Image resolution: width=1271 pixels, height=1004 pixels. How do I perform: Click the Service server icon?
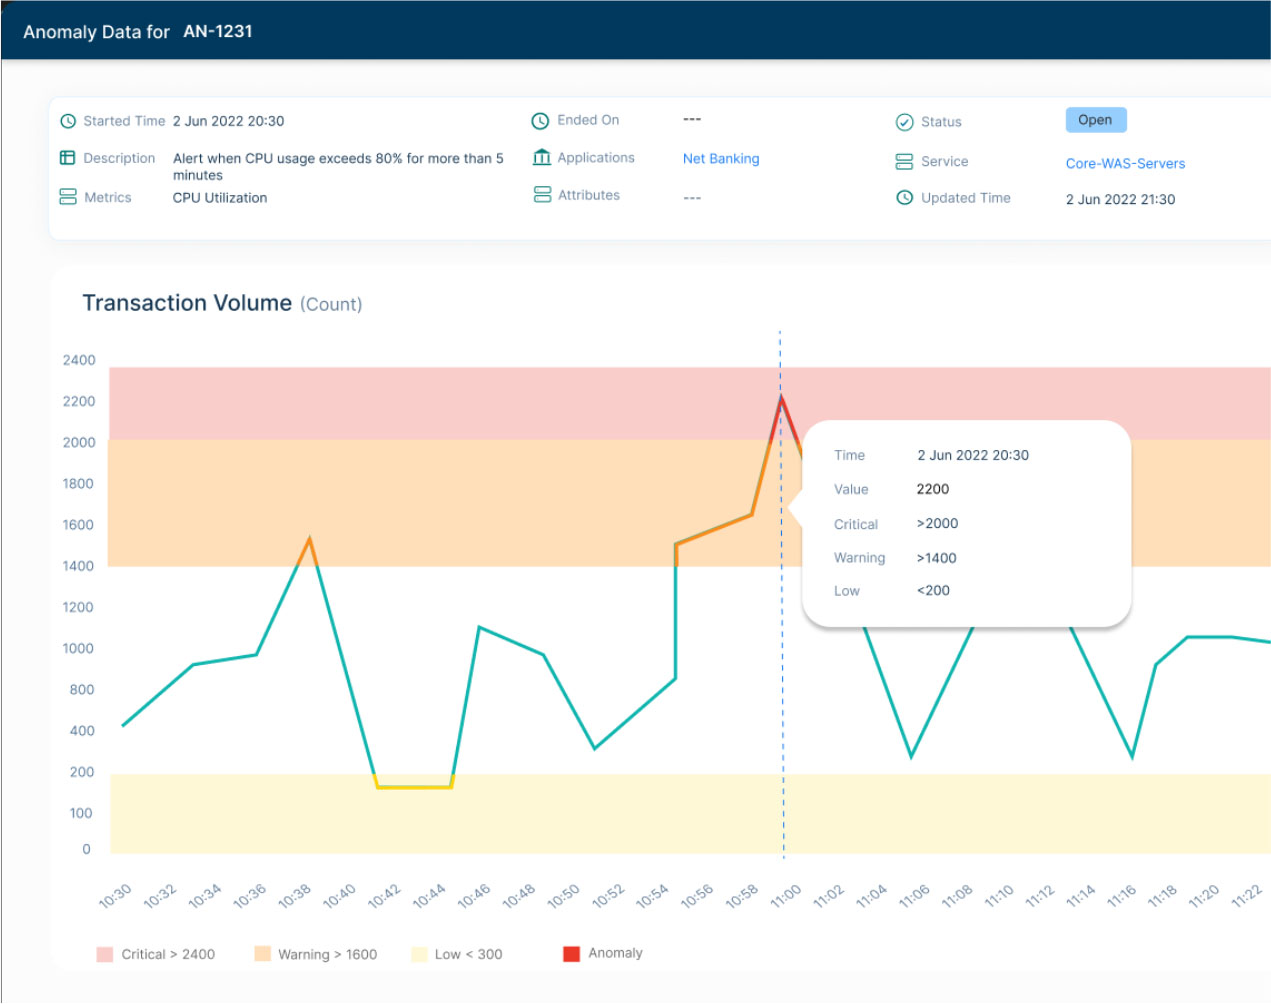click(x=904, y=161)
